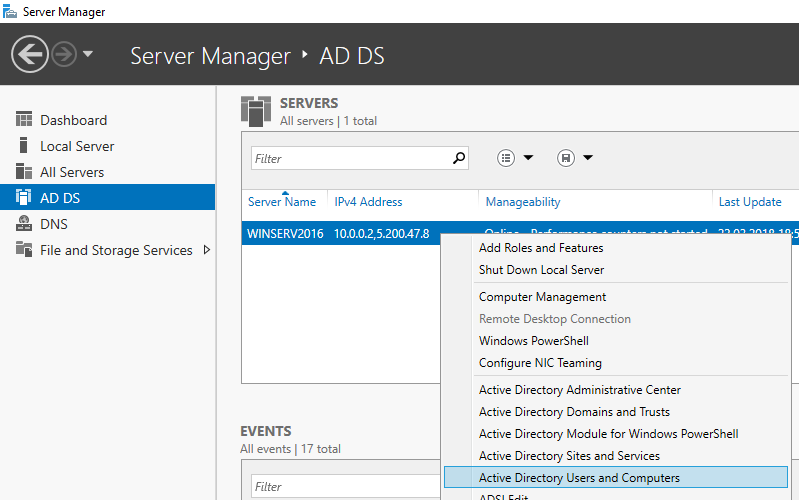
Task: Open Active Directory Domains and Trusts
Action: tap(574, 411)
